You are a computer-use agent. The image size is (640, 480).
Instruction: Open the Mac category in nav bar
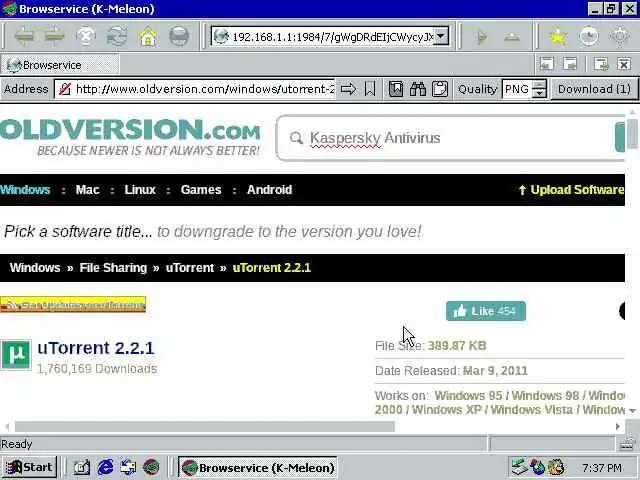point(87,189)
